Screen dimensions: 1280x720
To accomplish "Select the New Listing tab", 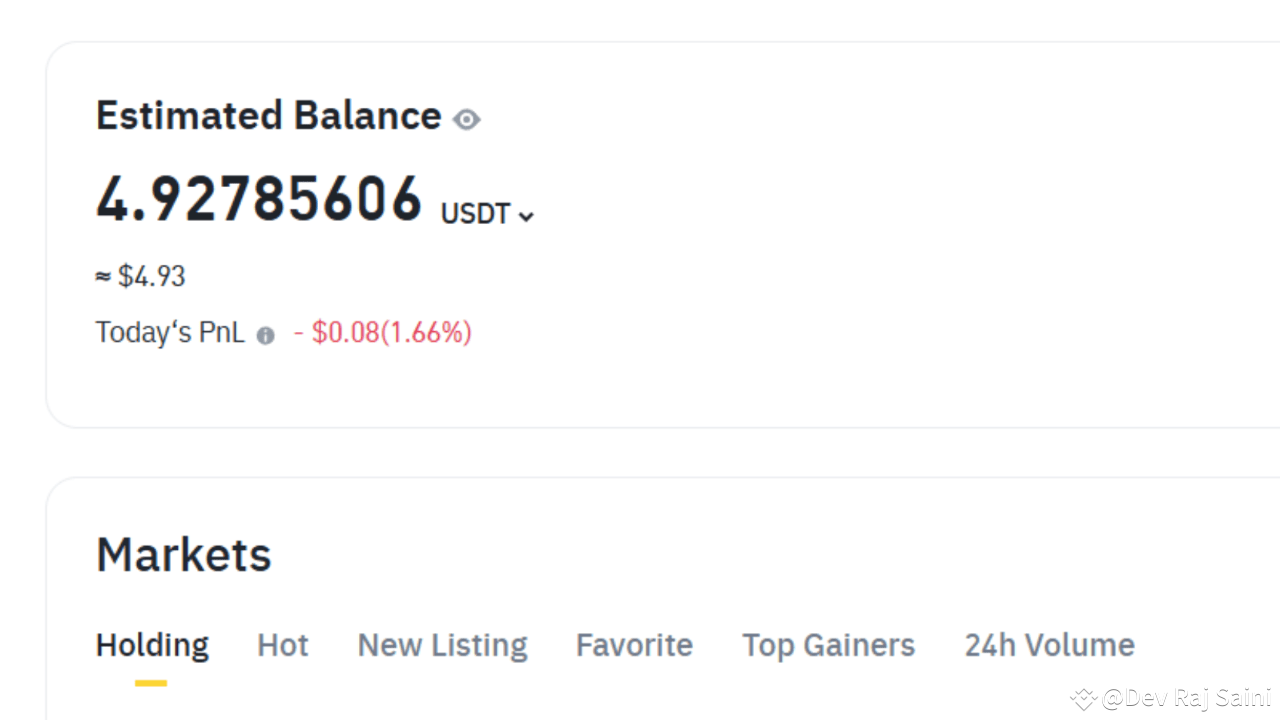I will pyautogui.click(x=442, y=645).
